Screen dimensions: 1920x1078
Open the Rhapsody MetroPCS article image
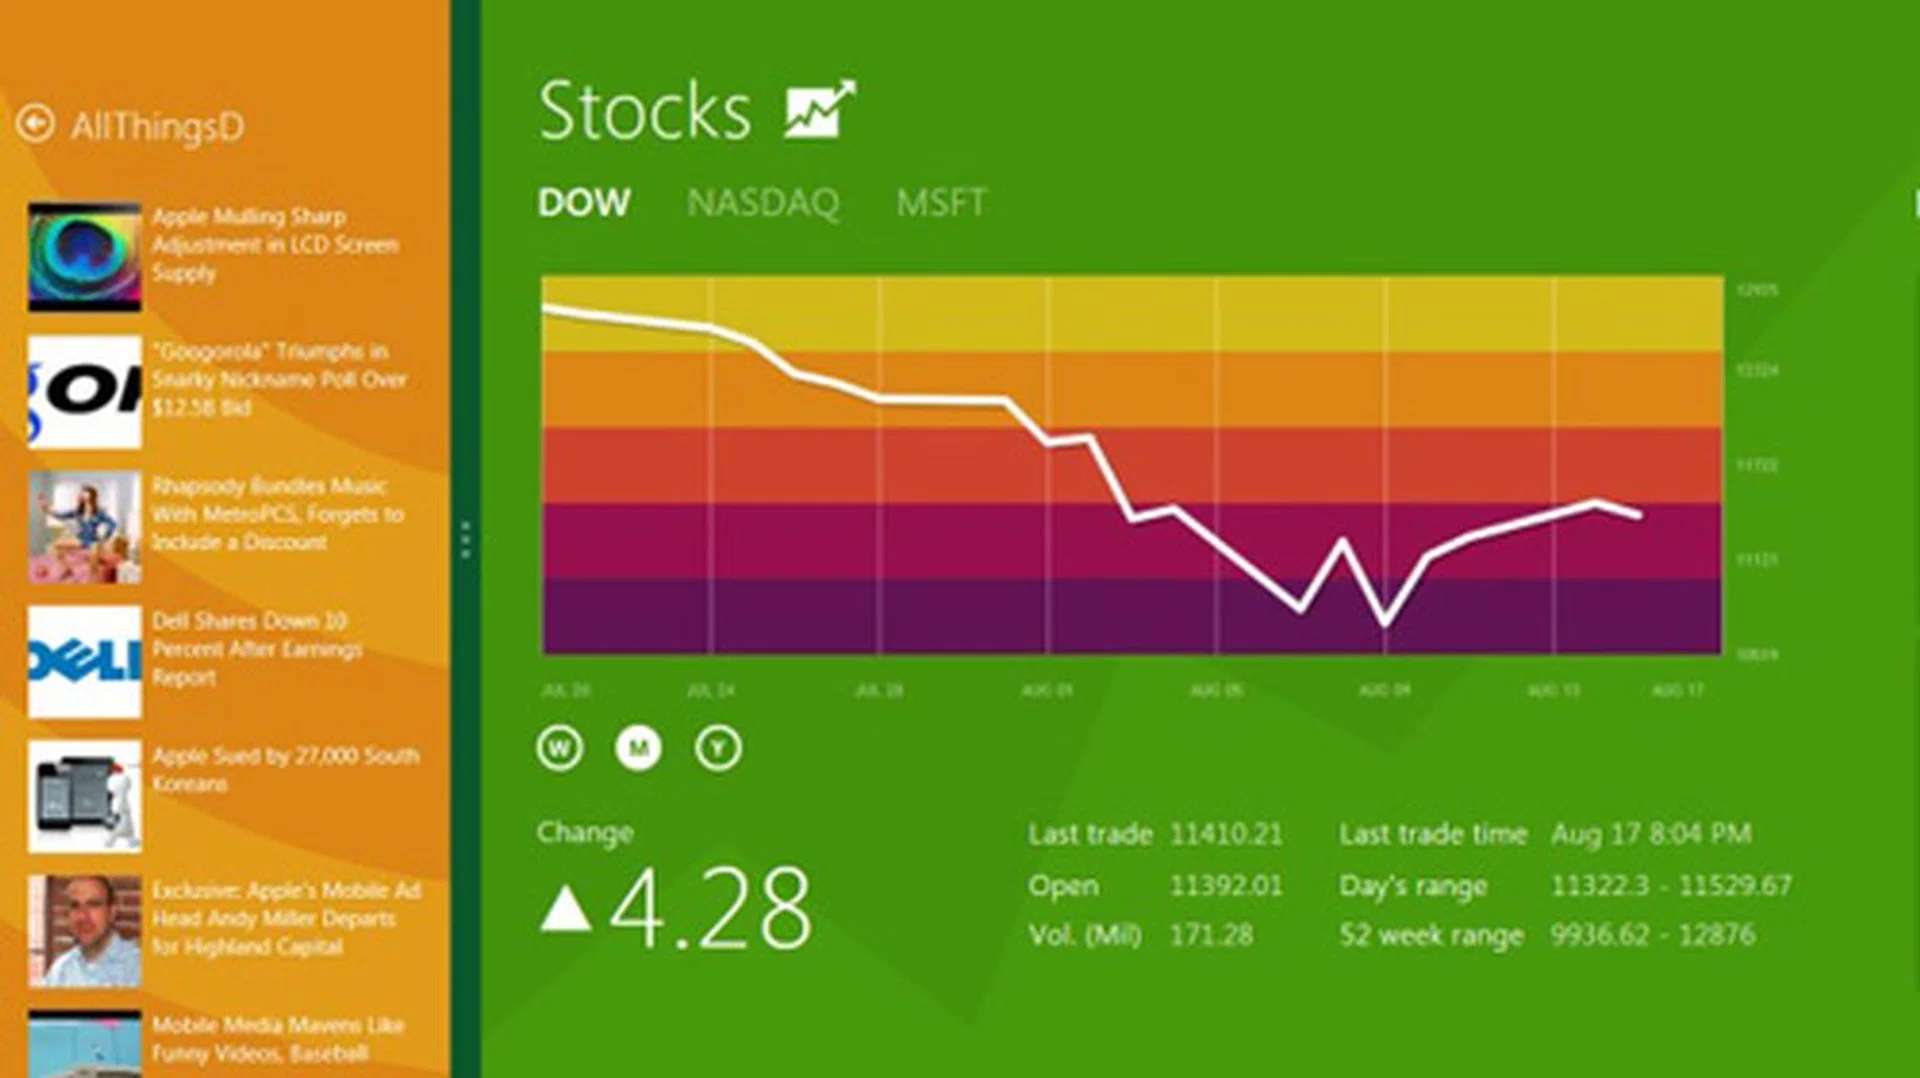pos(85,527)
